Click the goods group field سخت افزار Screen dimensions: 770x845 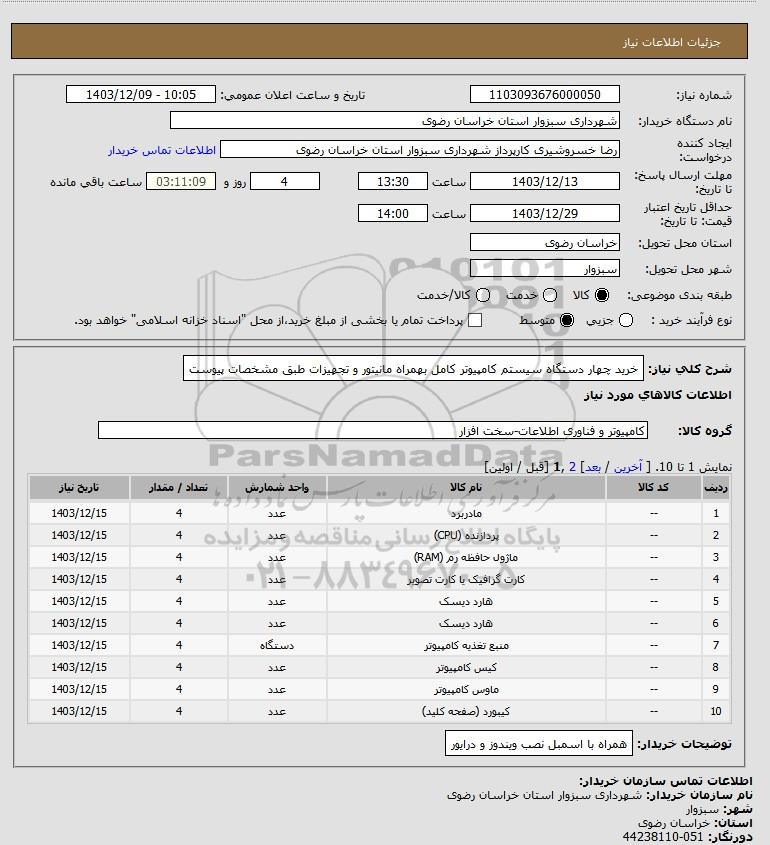pyautogui.click(x=373, y=430)
